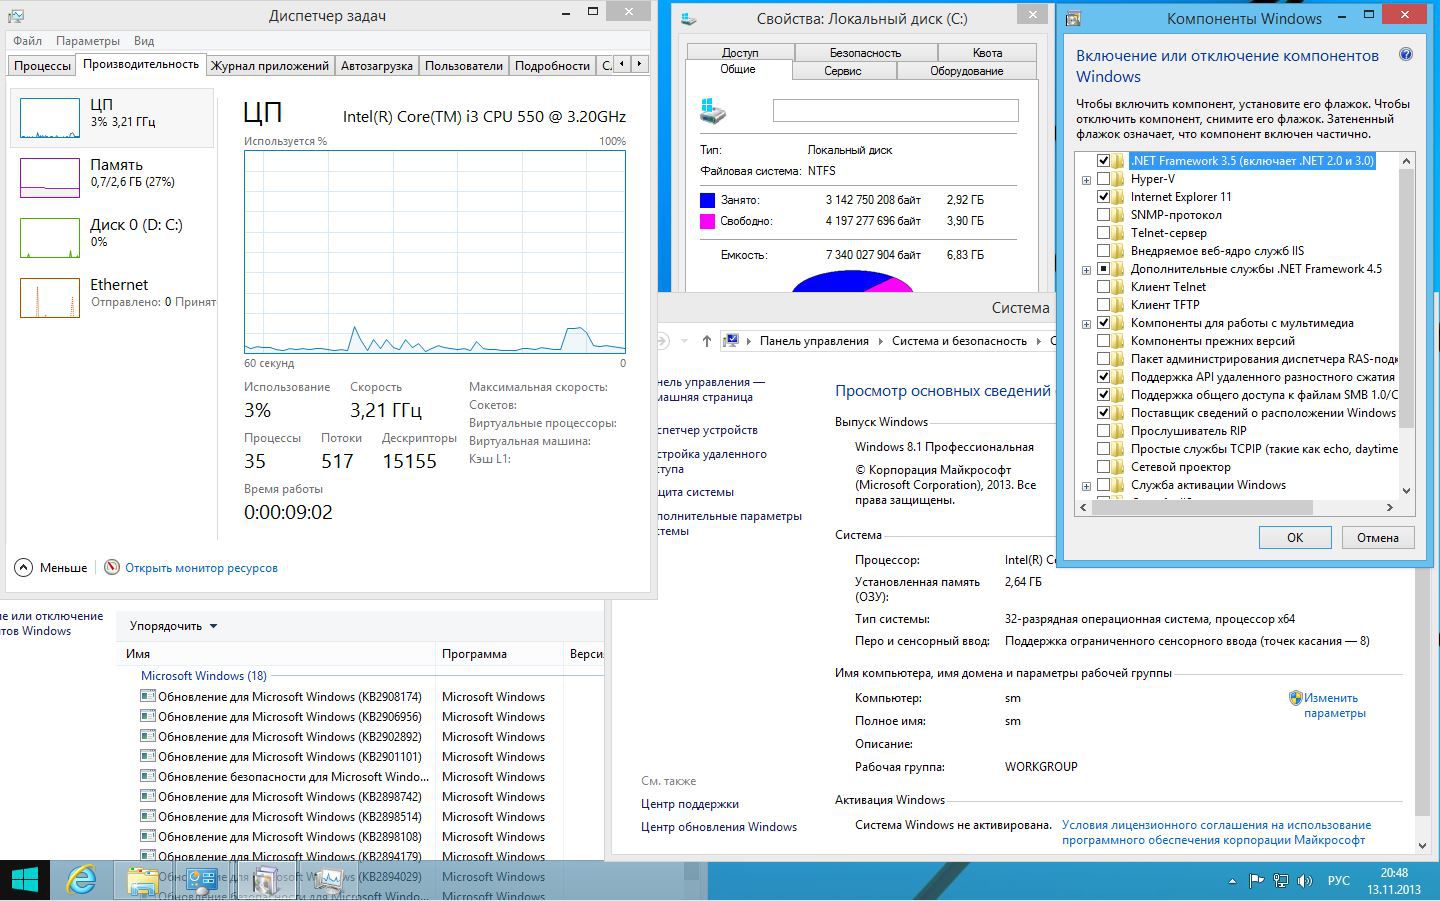Switch to the Автозагрузка tab
This screenshot has width=1440, height=901.
376,65
